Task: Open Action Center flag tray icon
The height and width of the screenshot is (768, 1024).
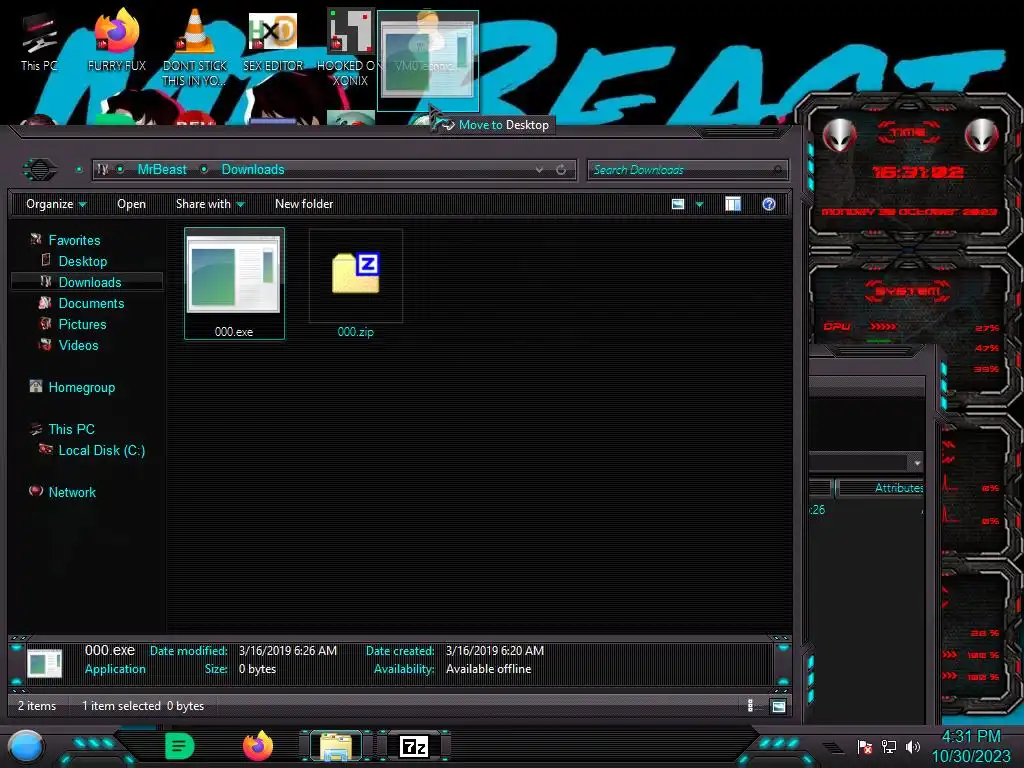Action: 865,747
